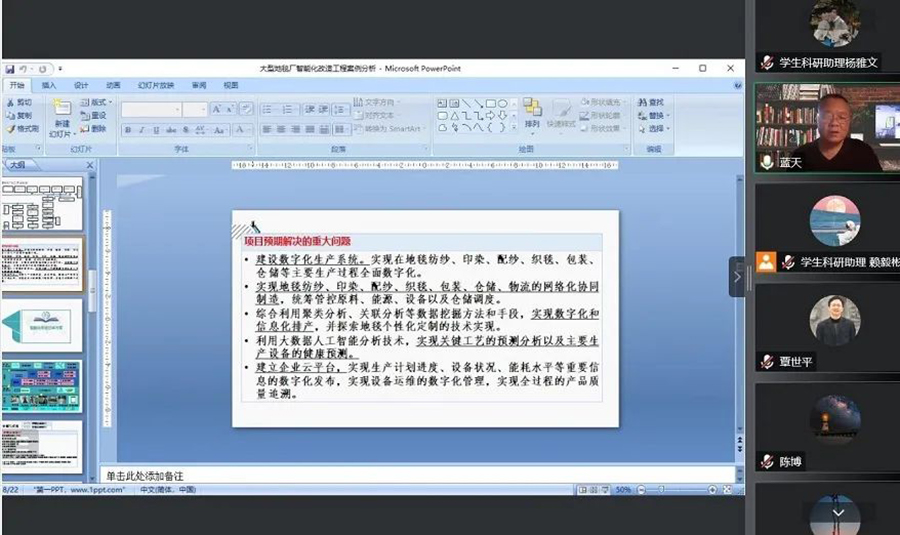
Task: Click the Delete slide (删除) icon
Action: click(x=93, y=129)
